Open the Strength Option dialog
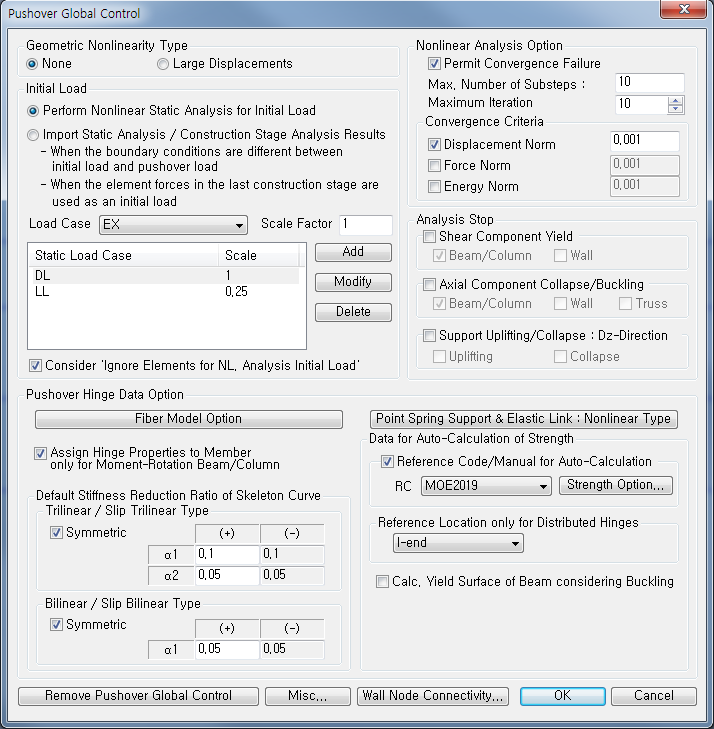This screenshot has width=714, height=729. [616, 486]
